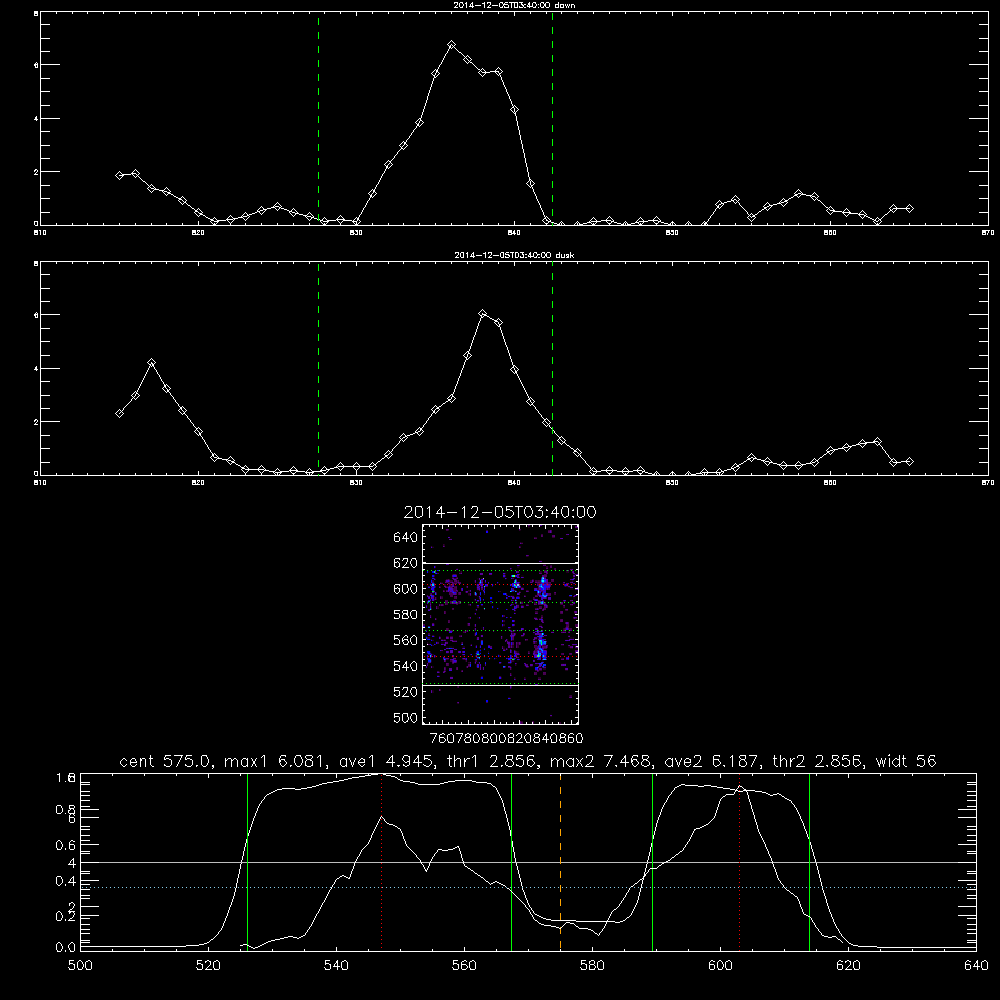1000x1000 pixels.
Task: Click the 'thr2 2.856' value
Action: 818,761
